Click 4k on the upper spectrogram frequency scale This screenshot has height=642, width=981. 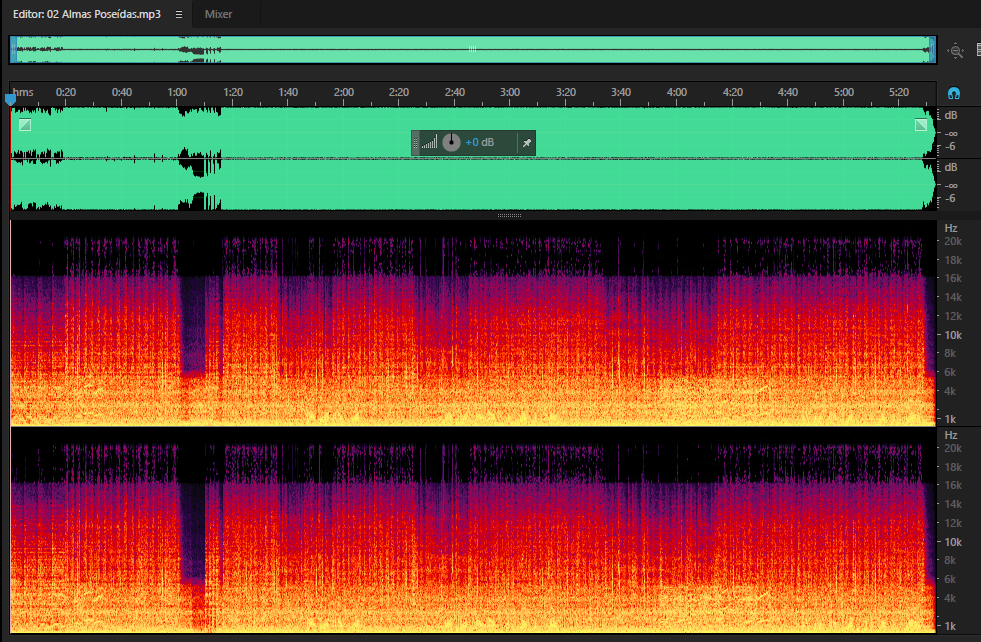tap(950, 391)
